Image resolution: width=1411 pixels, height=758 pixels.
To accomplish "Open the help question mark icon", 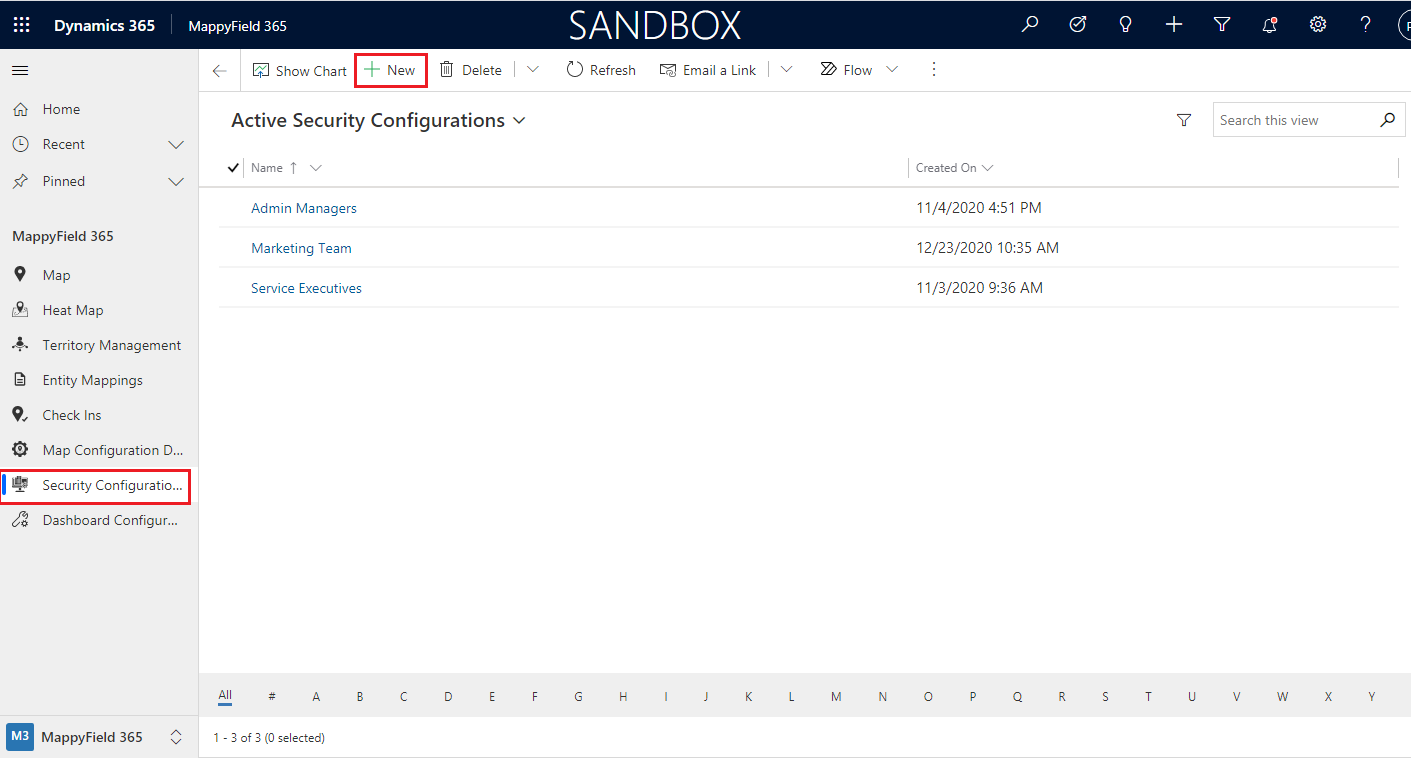I will tap(1366, 25).
